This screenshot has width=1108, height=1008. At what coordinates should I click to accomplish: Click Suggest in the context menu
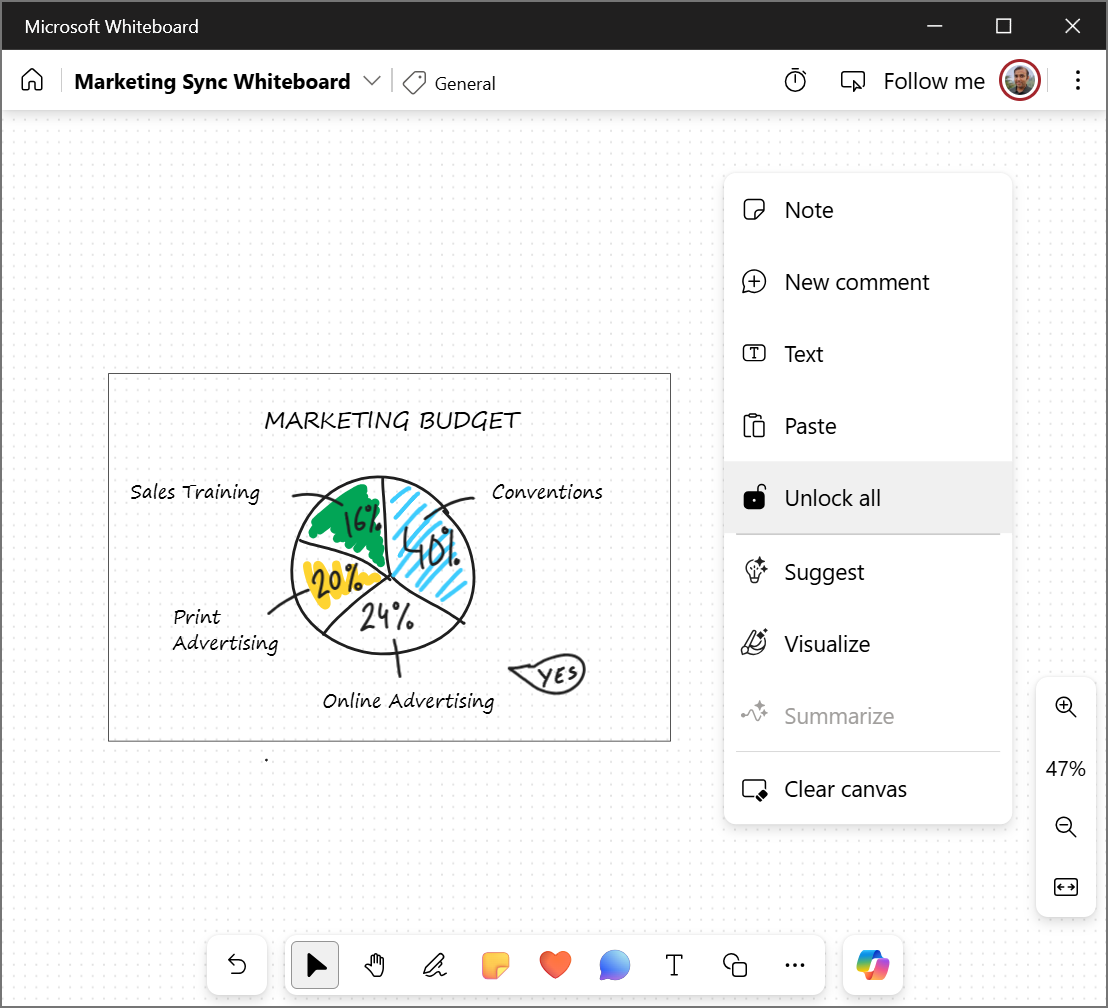[822, 571]
